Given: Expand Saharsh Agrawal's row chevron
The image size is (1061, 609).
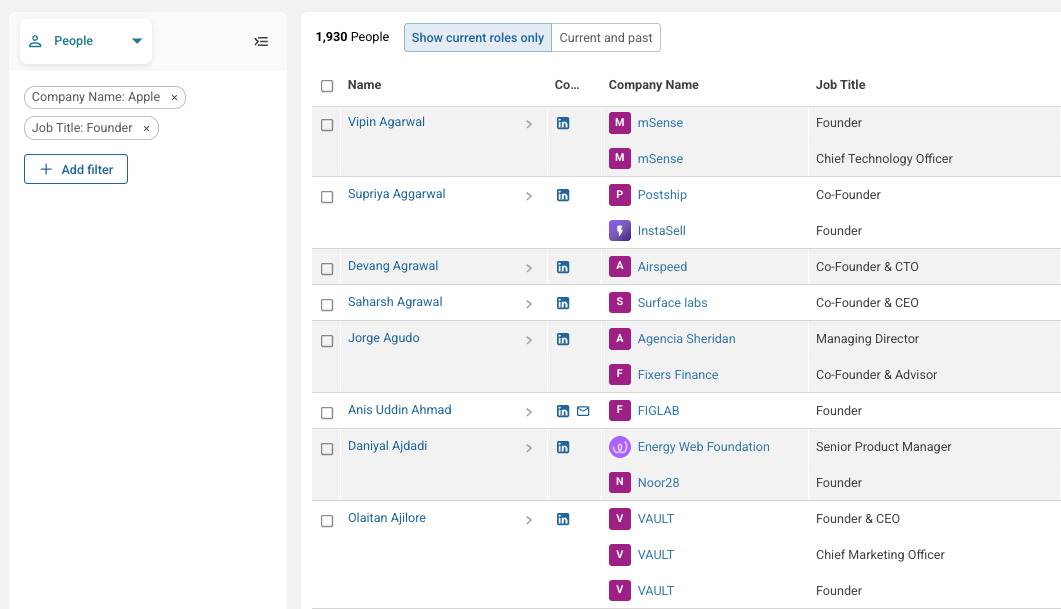Looking at the screenshot, I should [x=529, y=304].
